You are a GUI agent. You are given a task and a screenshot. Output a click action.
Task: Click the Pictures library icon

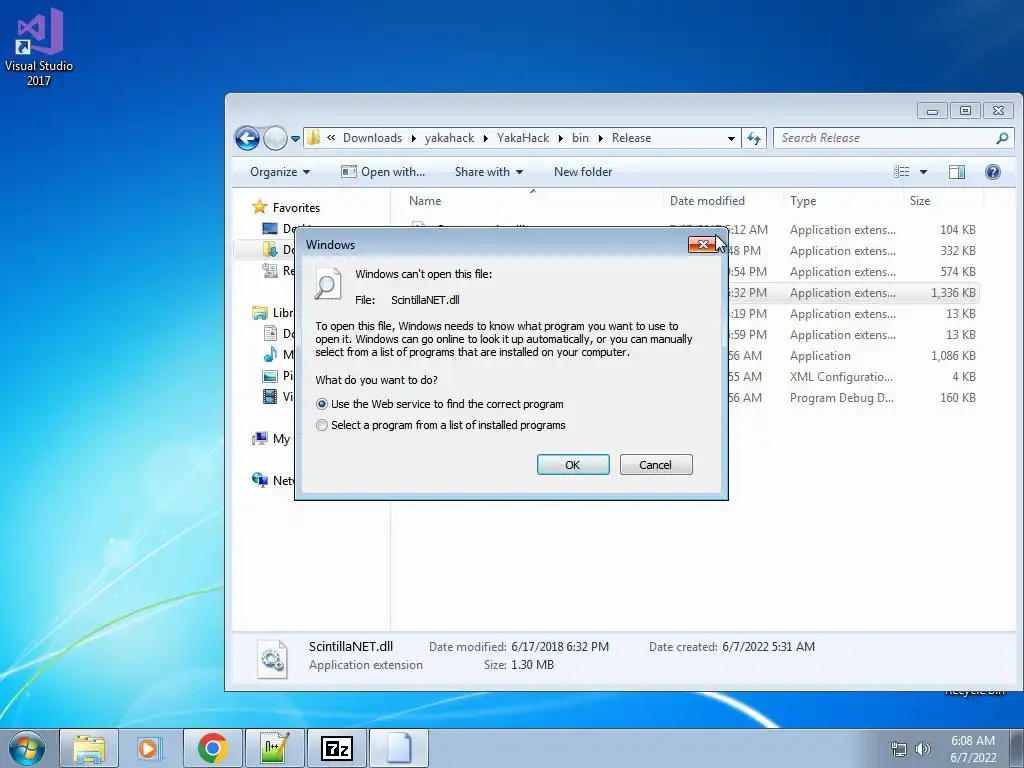pos(270,376)
